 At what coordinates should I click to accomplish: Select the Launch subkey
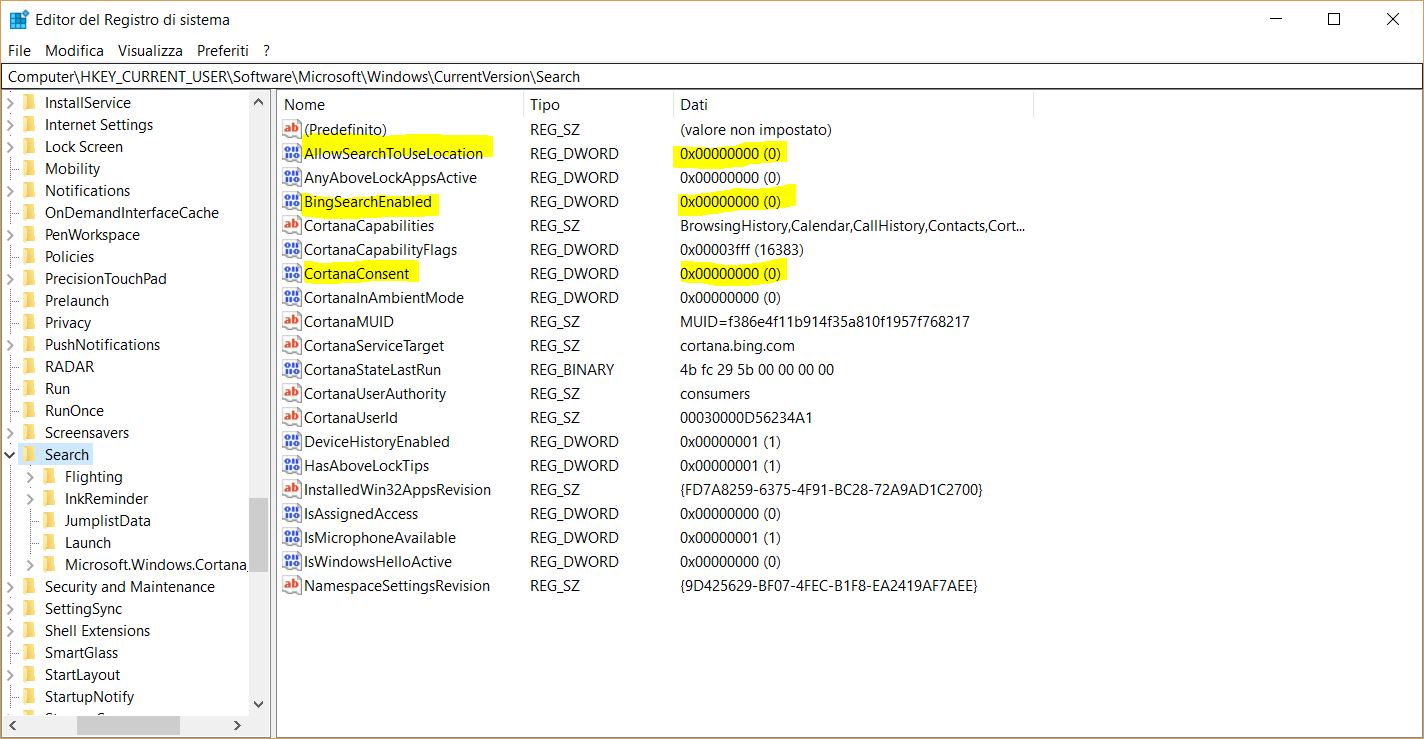click(88, 542)
